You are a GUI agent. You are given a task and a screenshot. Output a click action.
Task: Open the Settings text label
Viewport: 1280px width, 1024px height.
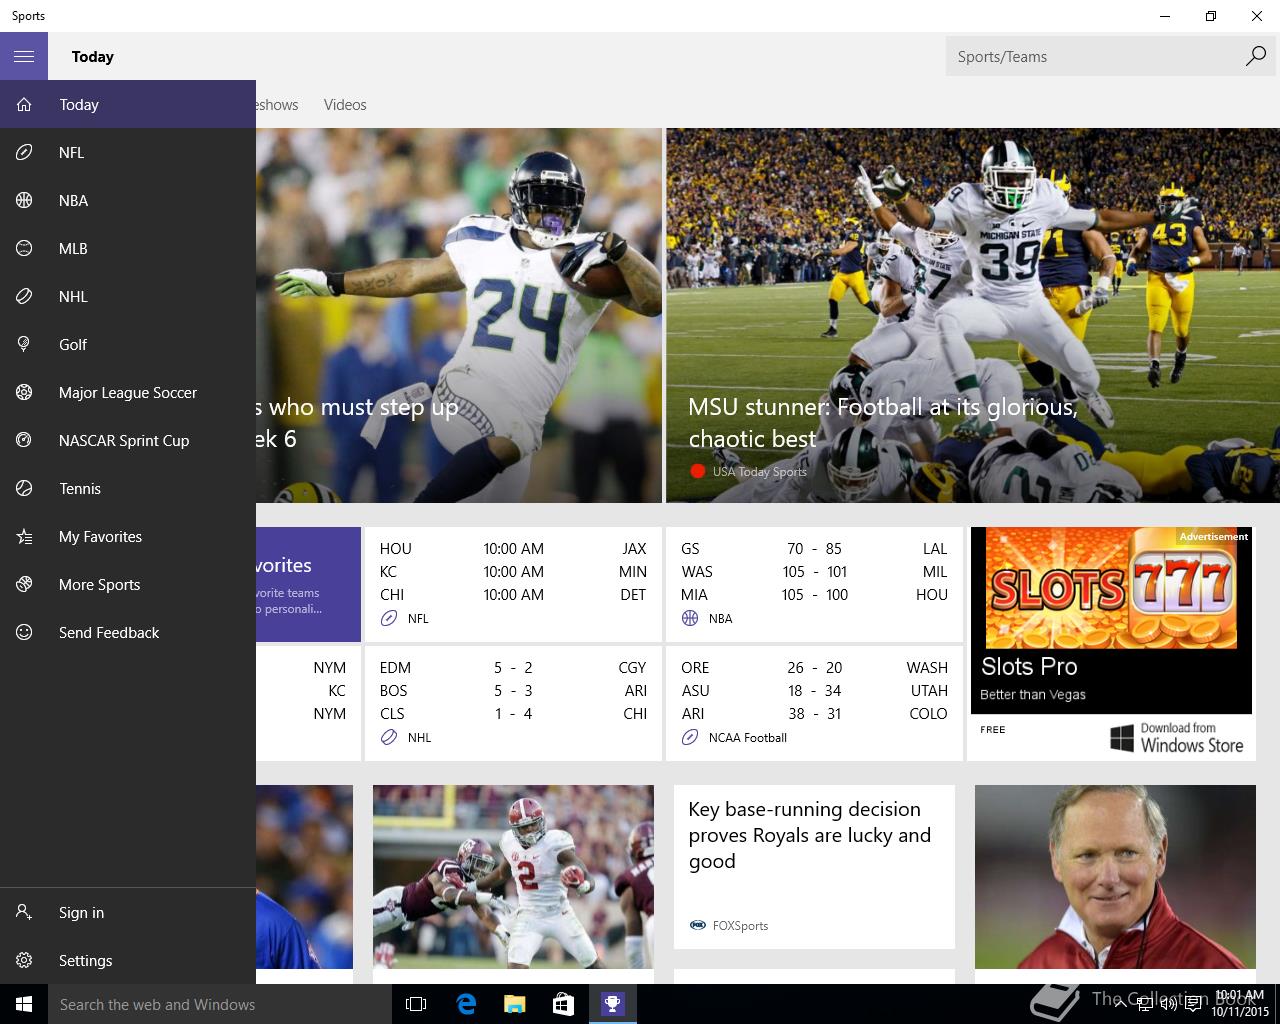(85, 961)
